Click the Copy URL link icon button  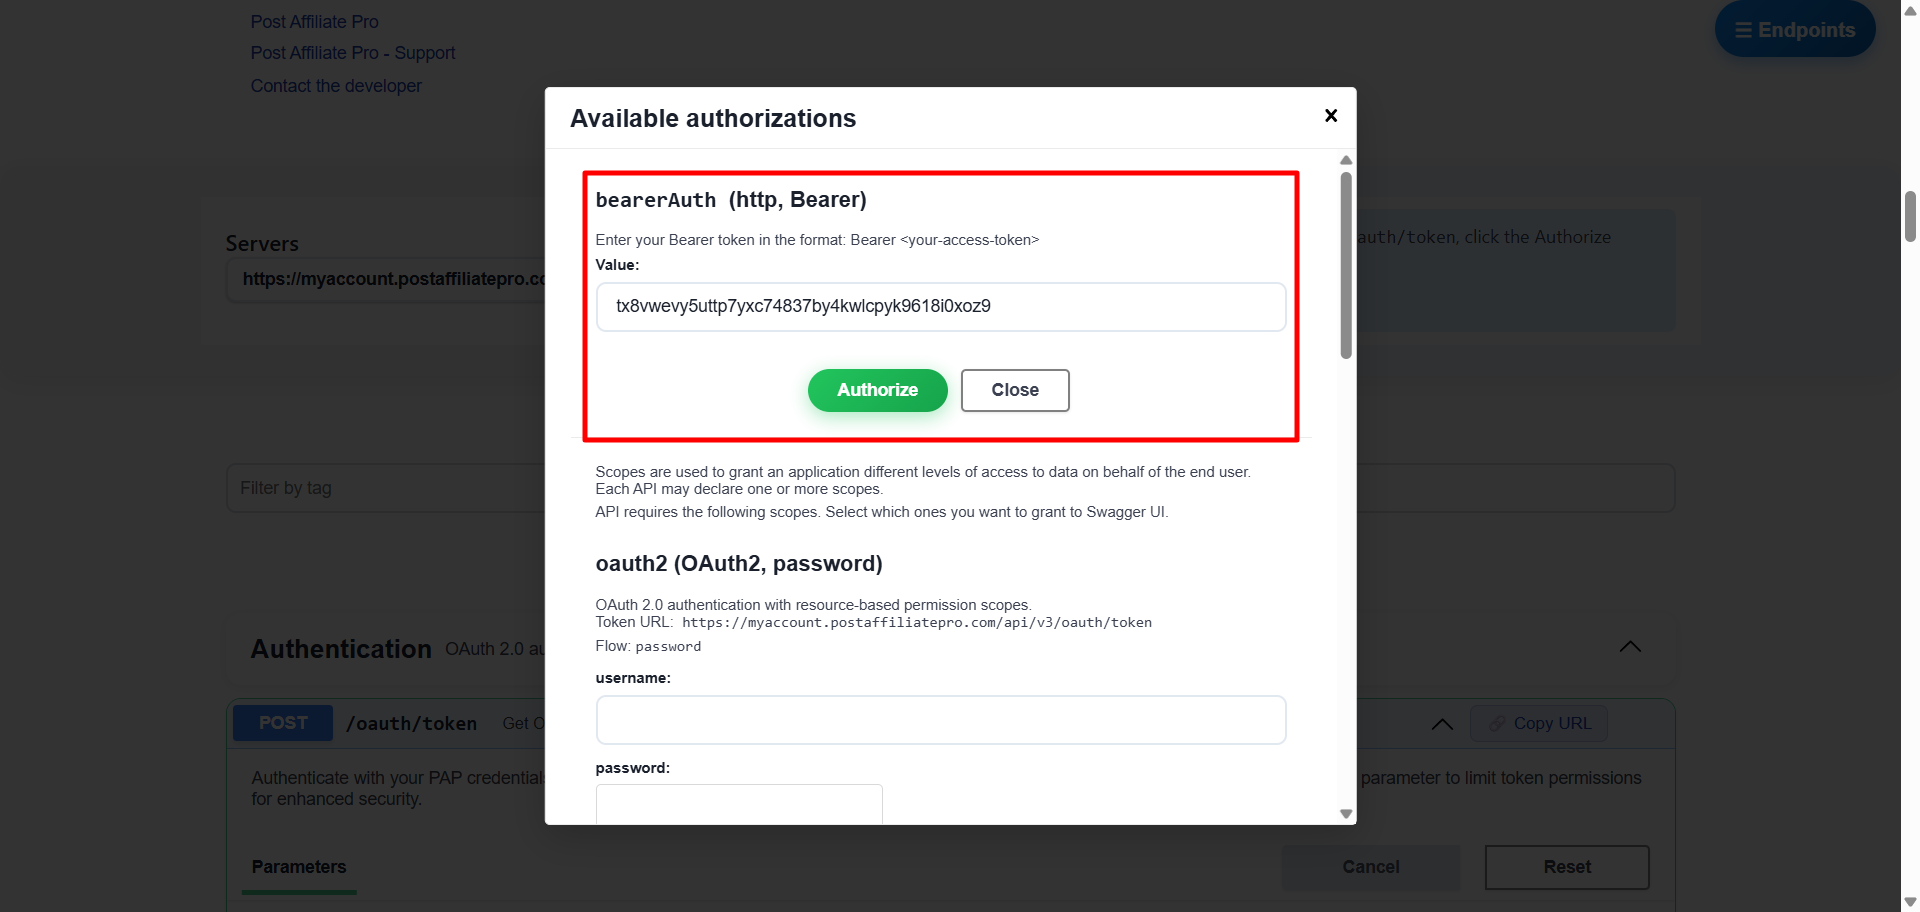coord(1539,724)
